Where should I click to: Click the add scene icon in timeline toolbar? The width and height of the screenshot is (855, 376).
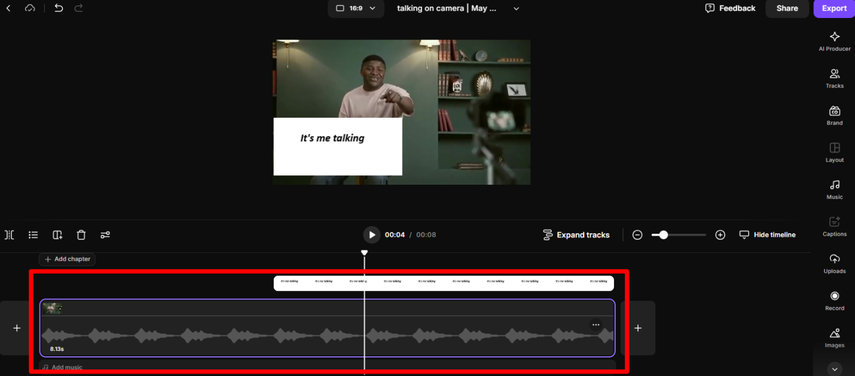pos(57,235)
